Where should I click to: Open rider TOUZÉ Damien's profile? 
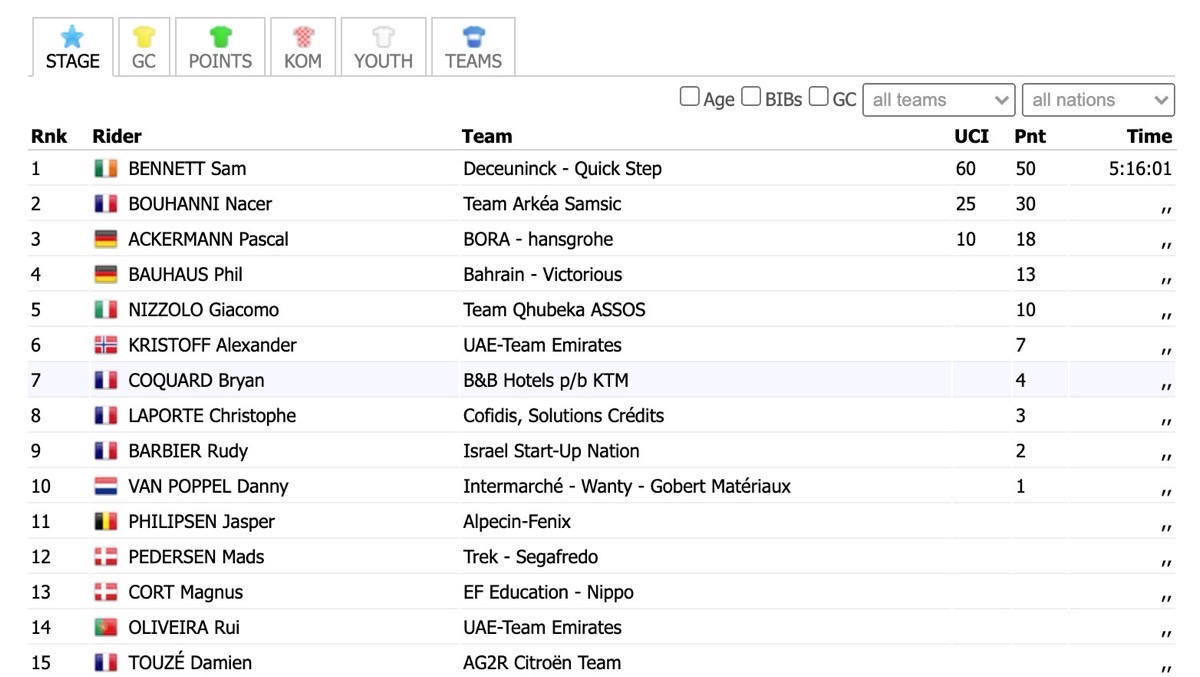pyautogui.click(x=190, y=663)
